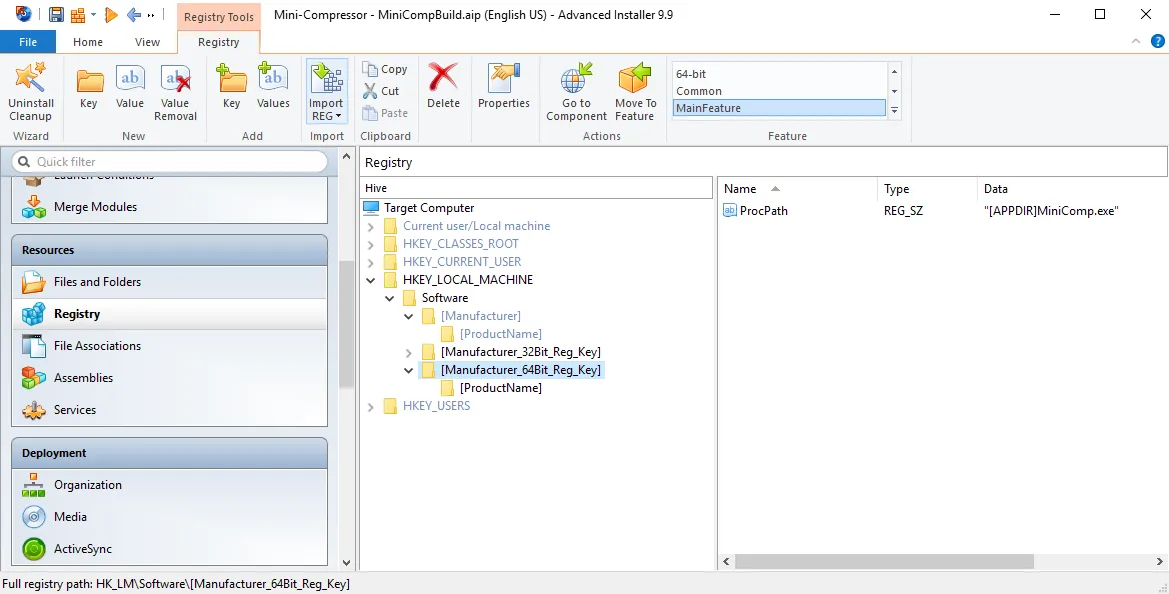The image size is (1169, 594).
Task: Create a new registry Value
Action: pos(130,88)
